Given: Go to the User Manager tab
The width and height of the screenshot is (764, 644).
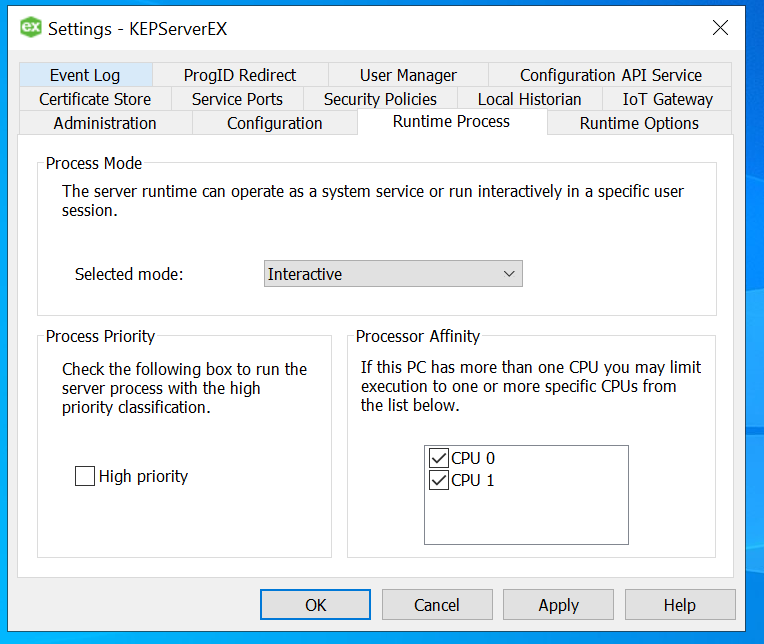Looking at the screenshot, I should click(x=408, y=75).
